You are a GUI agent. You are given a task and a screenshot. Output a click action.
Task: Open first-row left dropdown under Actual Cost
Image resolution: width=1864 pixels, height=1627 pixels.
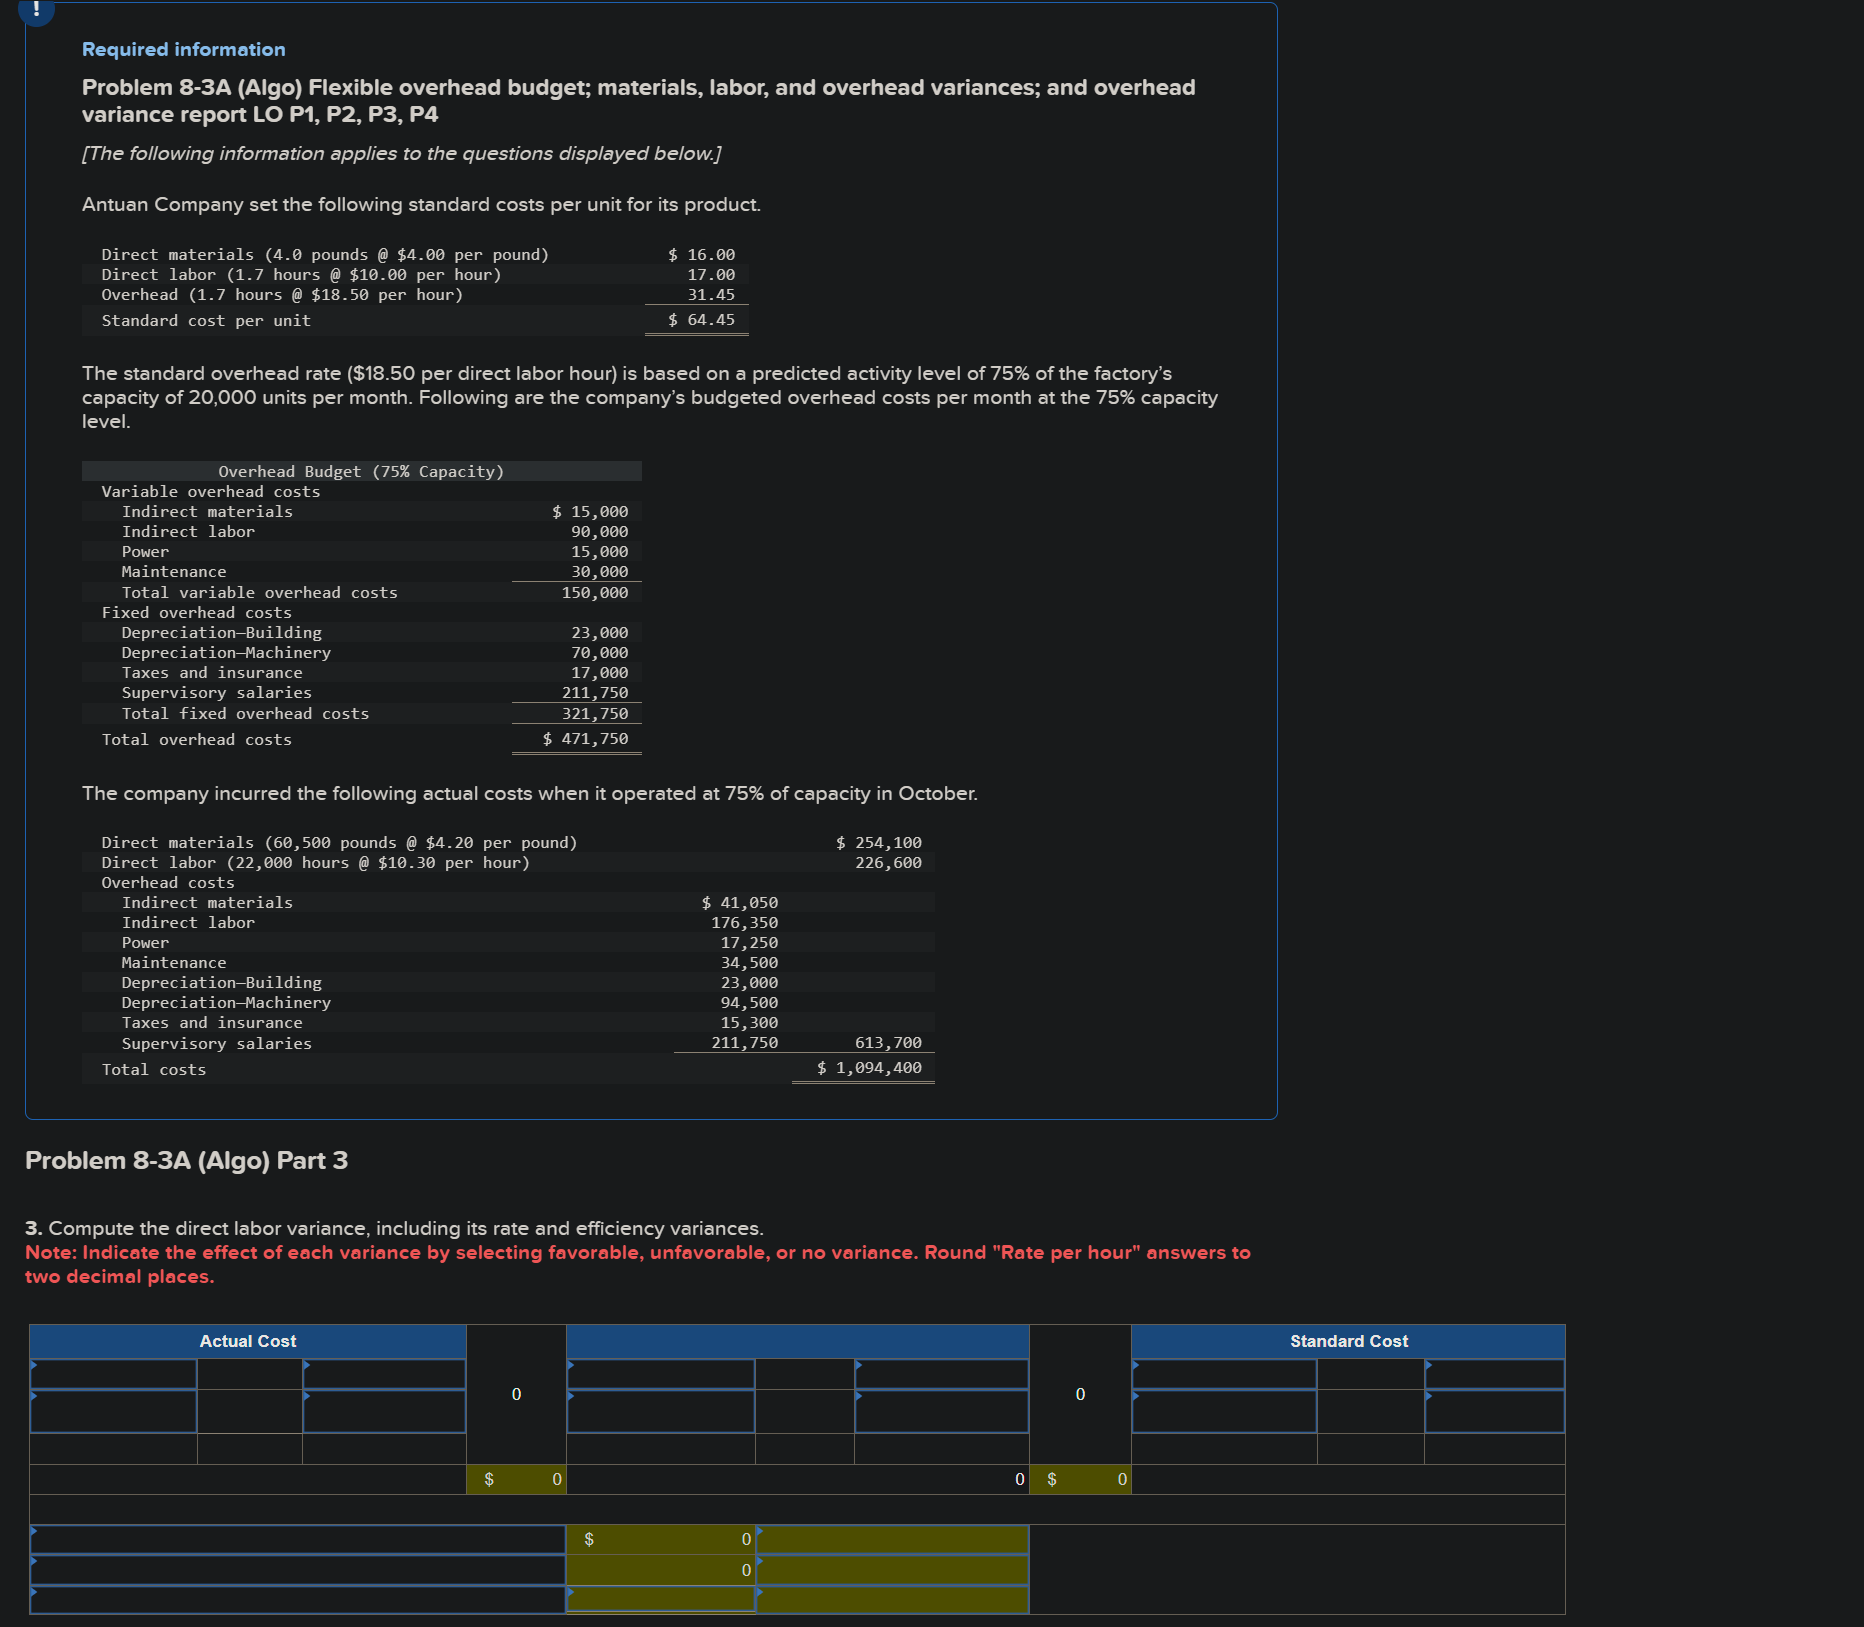[x=113, y=1373]
